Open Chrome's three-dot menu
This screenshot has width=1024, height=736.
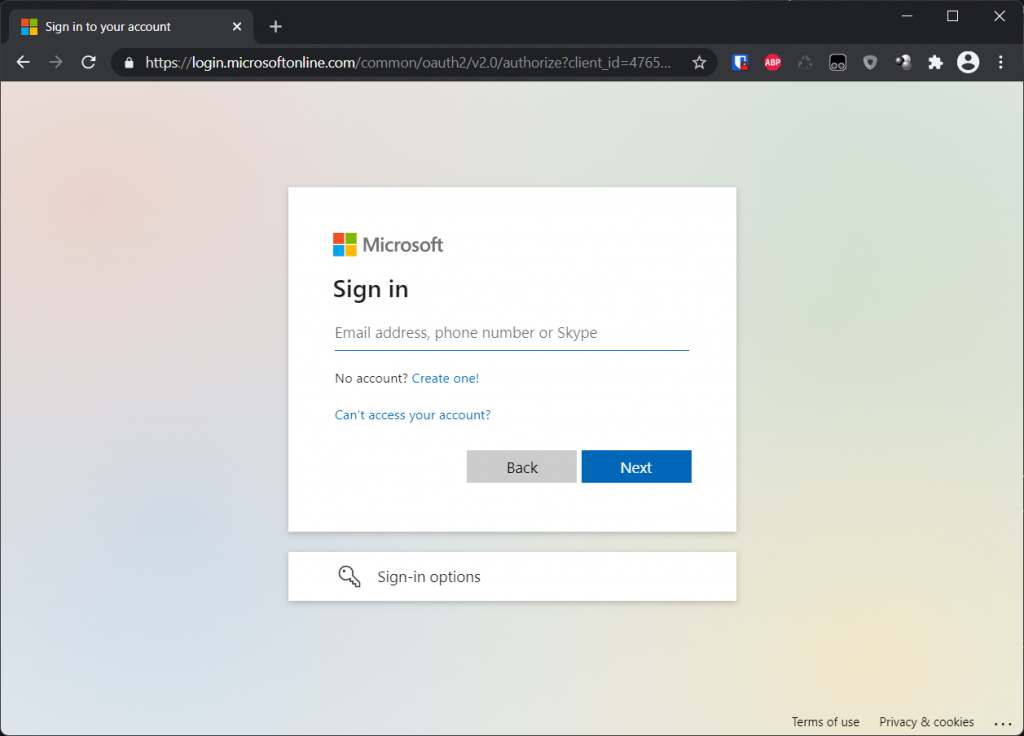[x=1000, y=62]
